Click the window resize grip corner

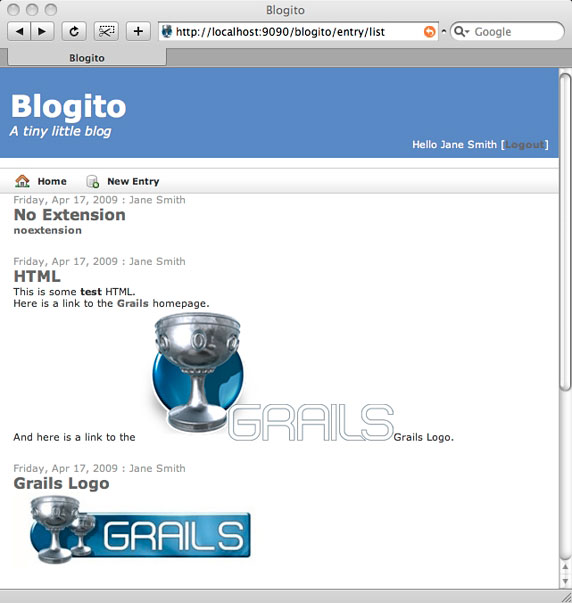tap(566, 597)
